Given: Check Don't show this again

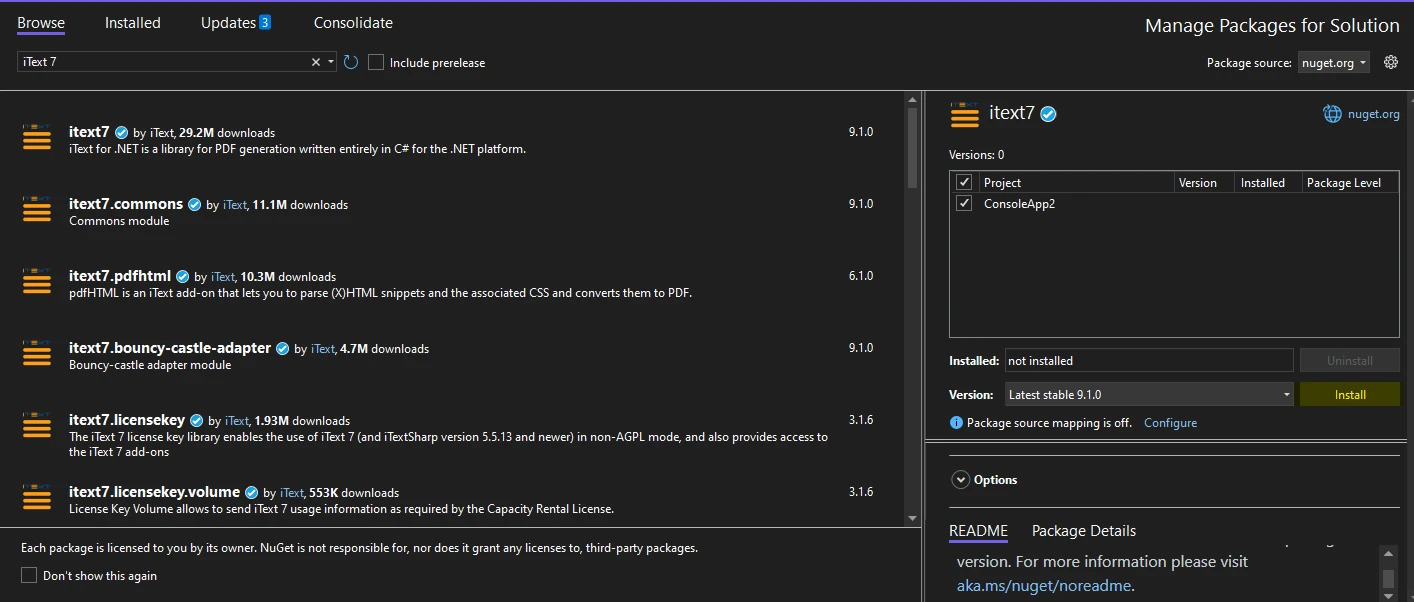Looking at the screenshot, I should tap(29, 575).
